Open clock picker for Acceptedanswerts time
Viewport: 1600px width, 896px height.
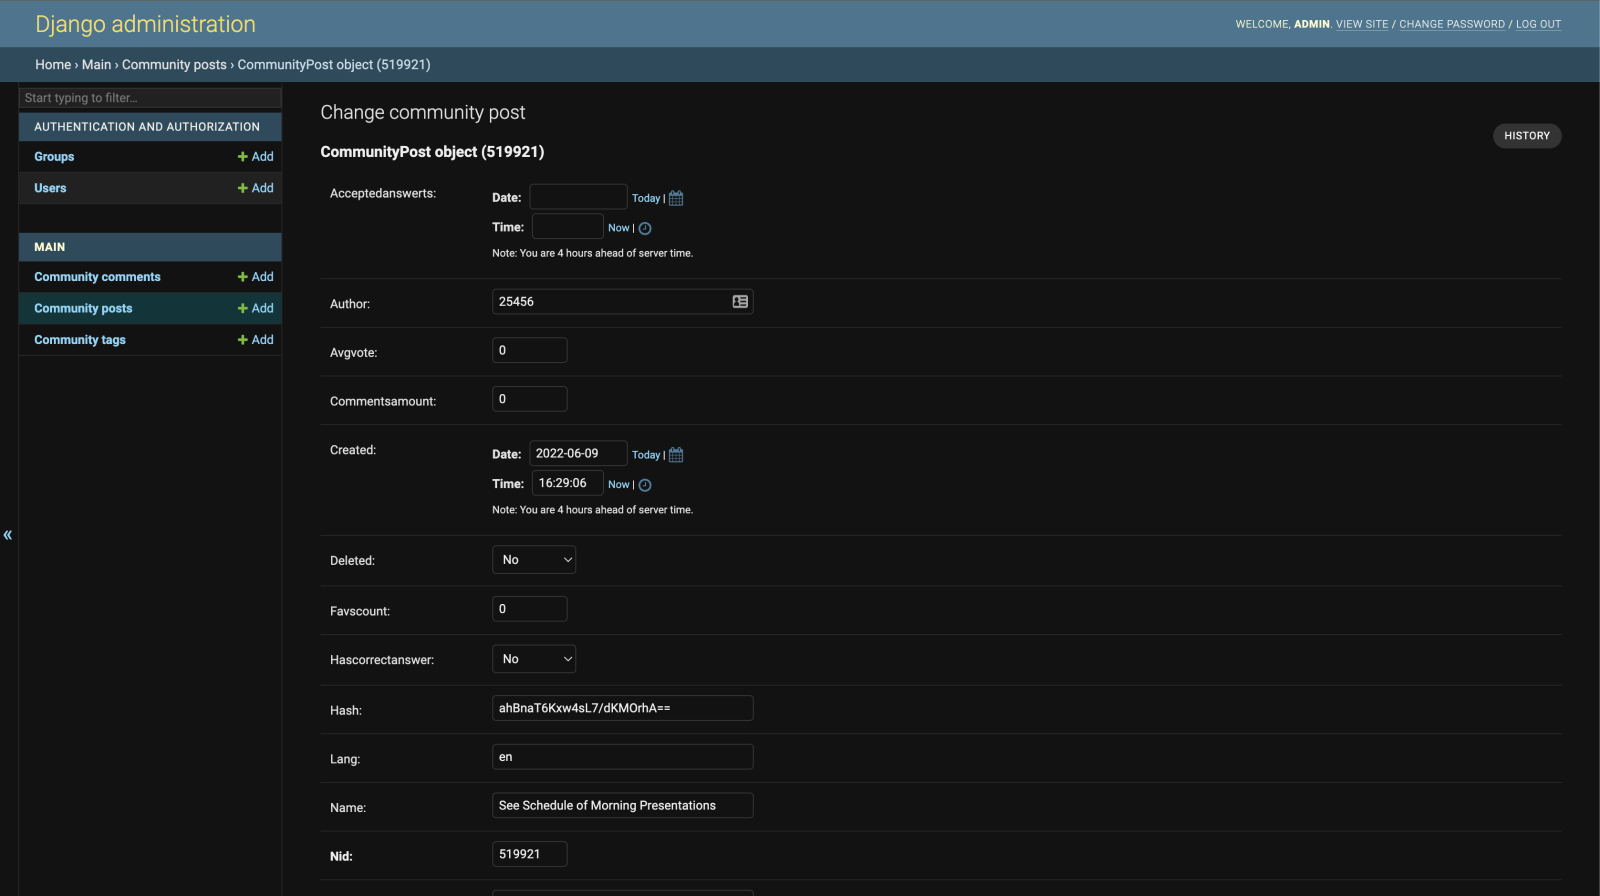tap(645, 228)
